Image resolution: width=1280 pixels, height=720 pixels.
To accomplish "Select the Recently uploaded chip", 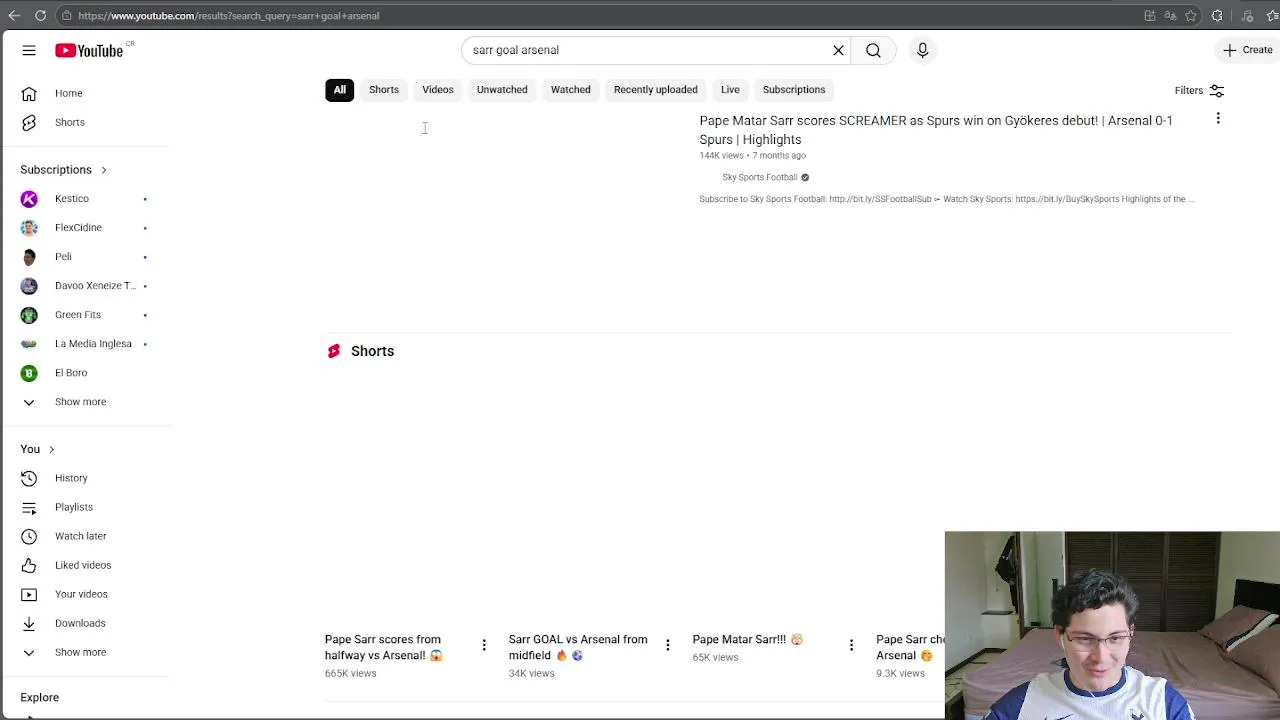I will [x=656, y=90].
